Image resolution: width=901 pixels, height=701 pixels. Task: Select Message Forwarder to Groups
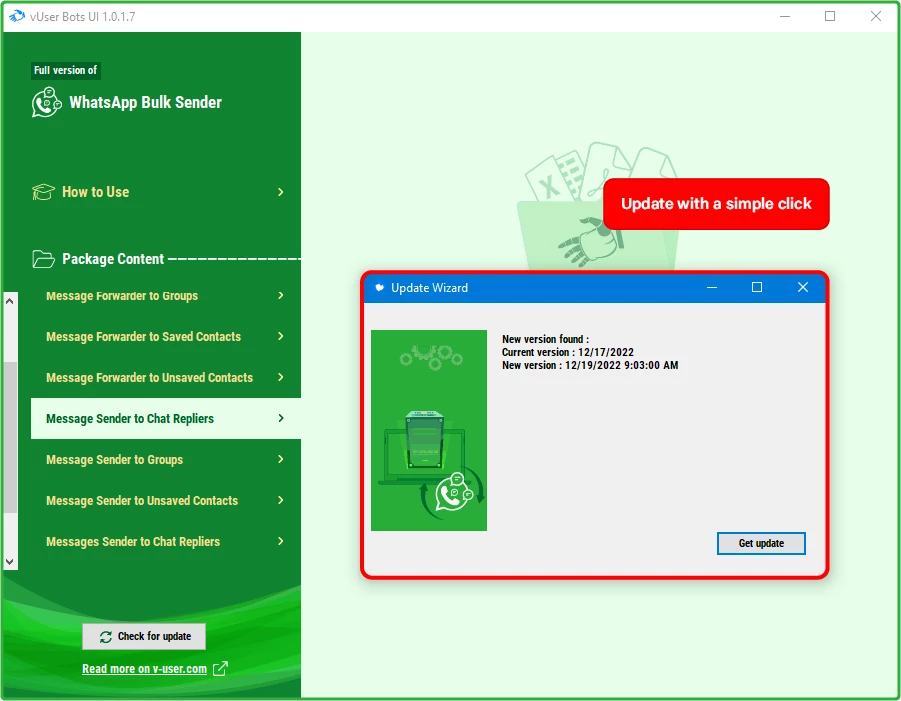(x=165, y=295)
